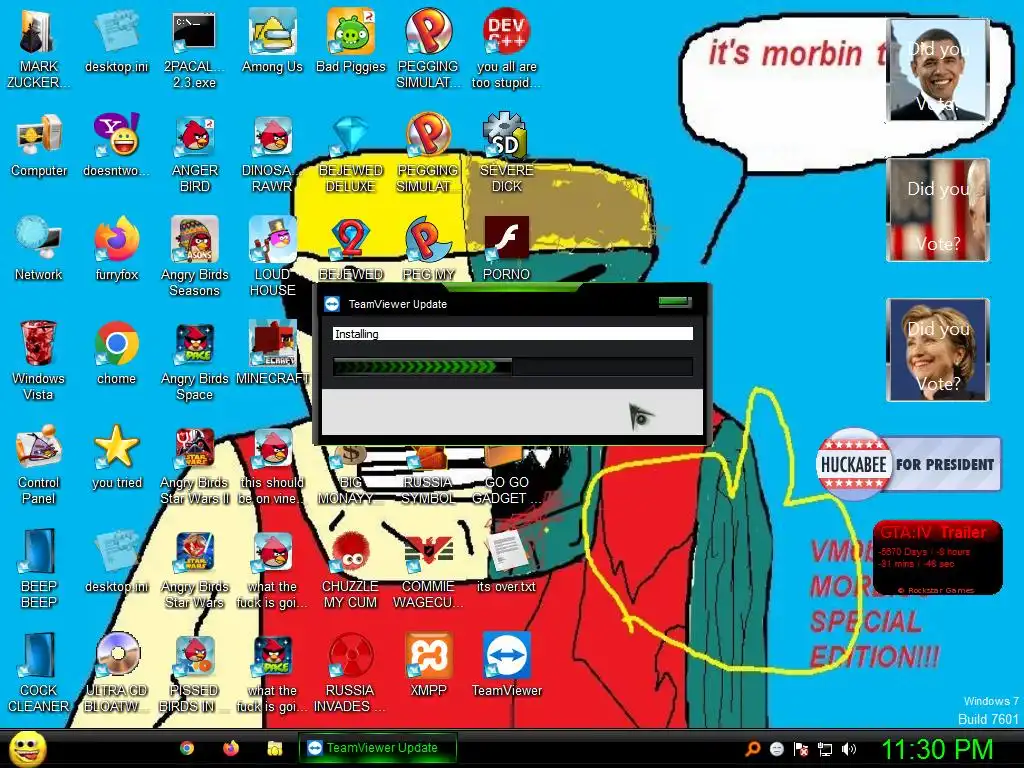Image resolution: width=1024 pixels, height=768 pixels.
Task: Select the BEEP BEEP icon
Action: [39, 568]
